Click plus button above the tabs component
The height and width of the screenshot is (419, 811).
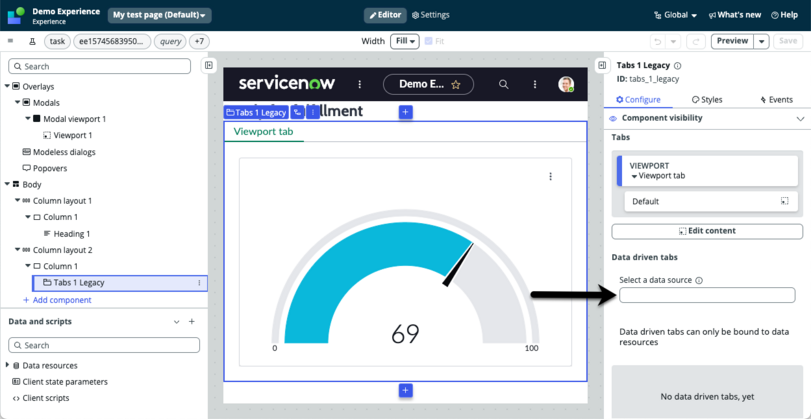click(406, 112)
